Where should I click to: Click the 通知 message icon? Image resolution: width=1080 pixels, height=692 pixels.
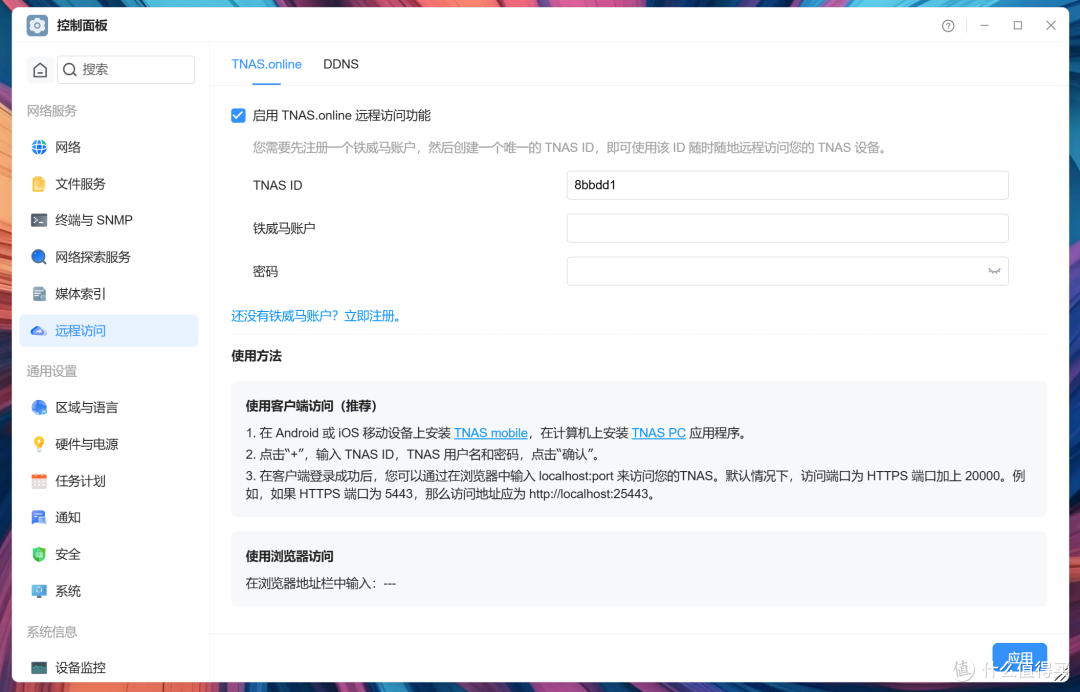(39, 518)
